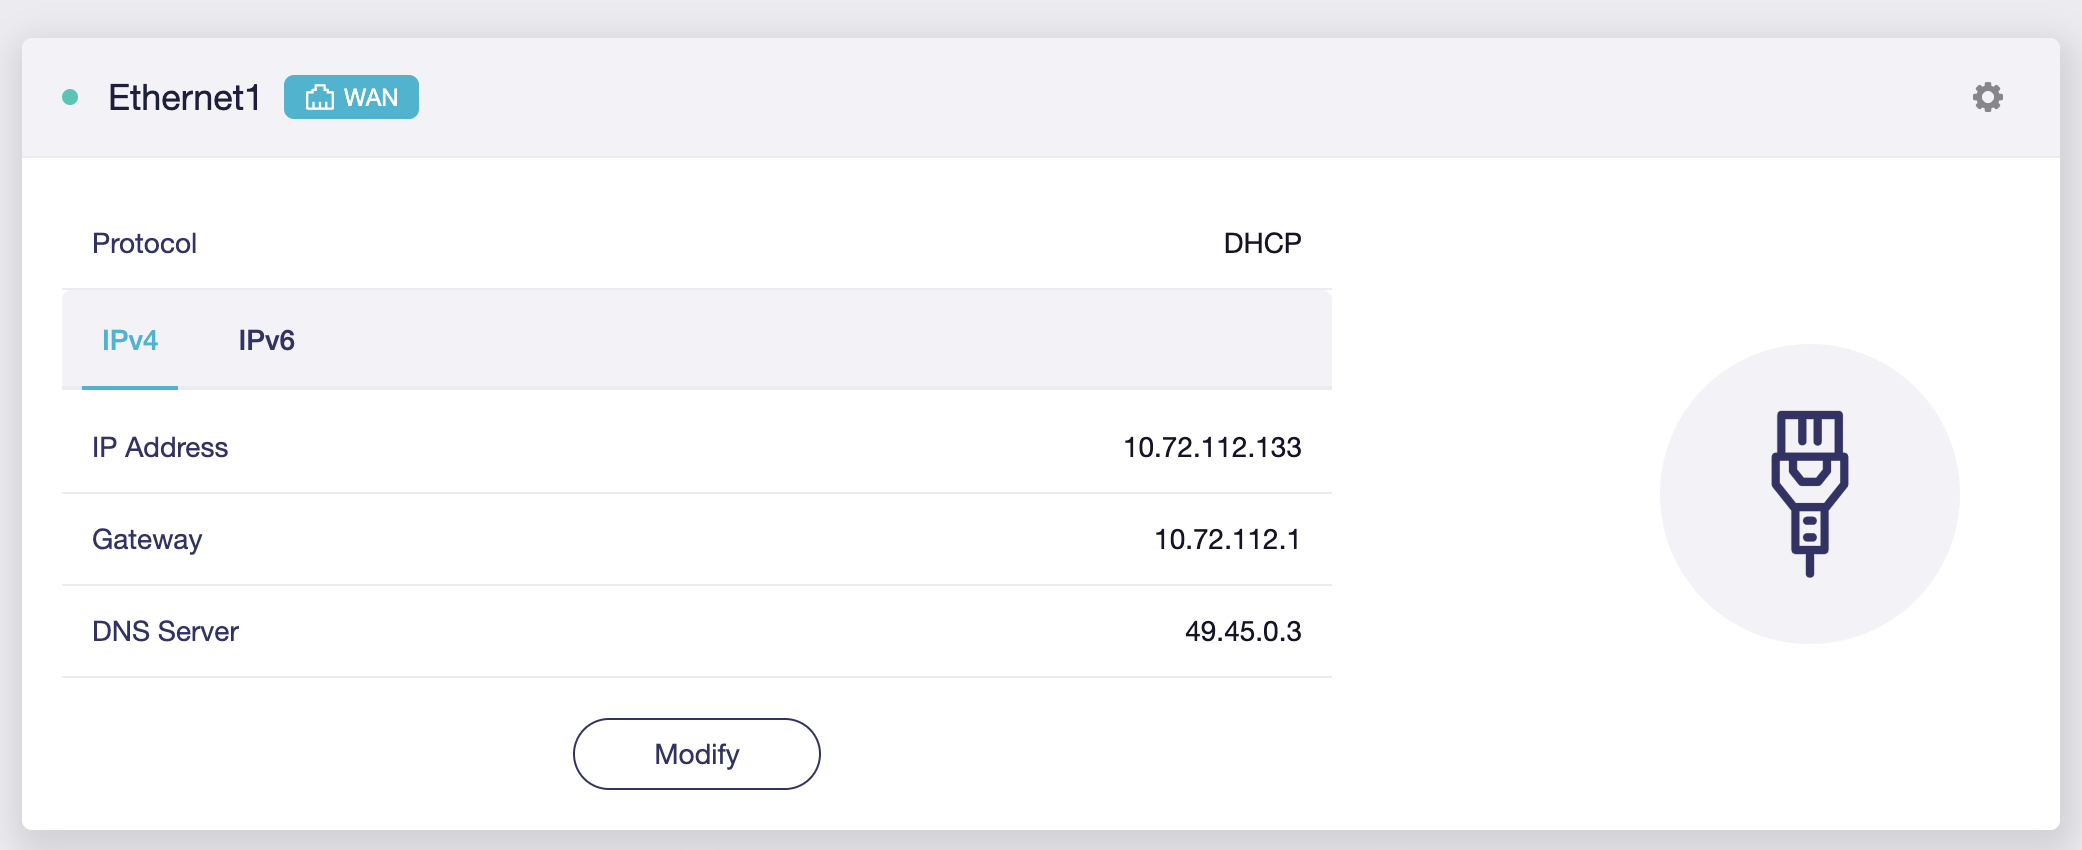This screenshot has height=850, width=2082.
Task: Click the DNS server value 49.45.0.3
Action: (x=1243, y=631)
